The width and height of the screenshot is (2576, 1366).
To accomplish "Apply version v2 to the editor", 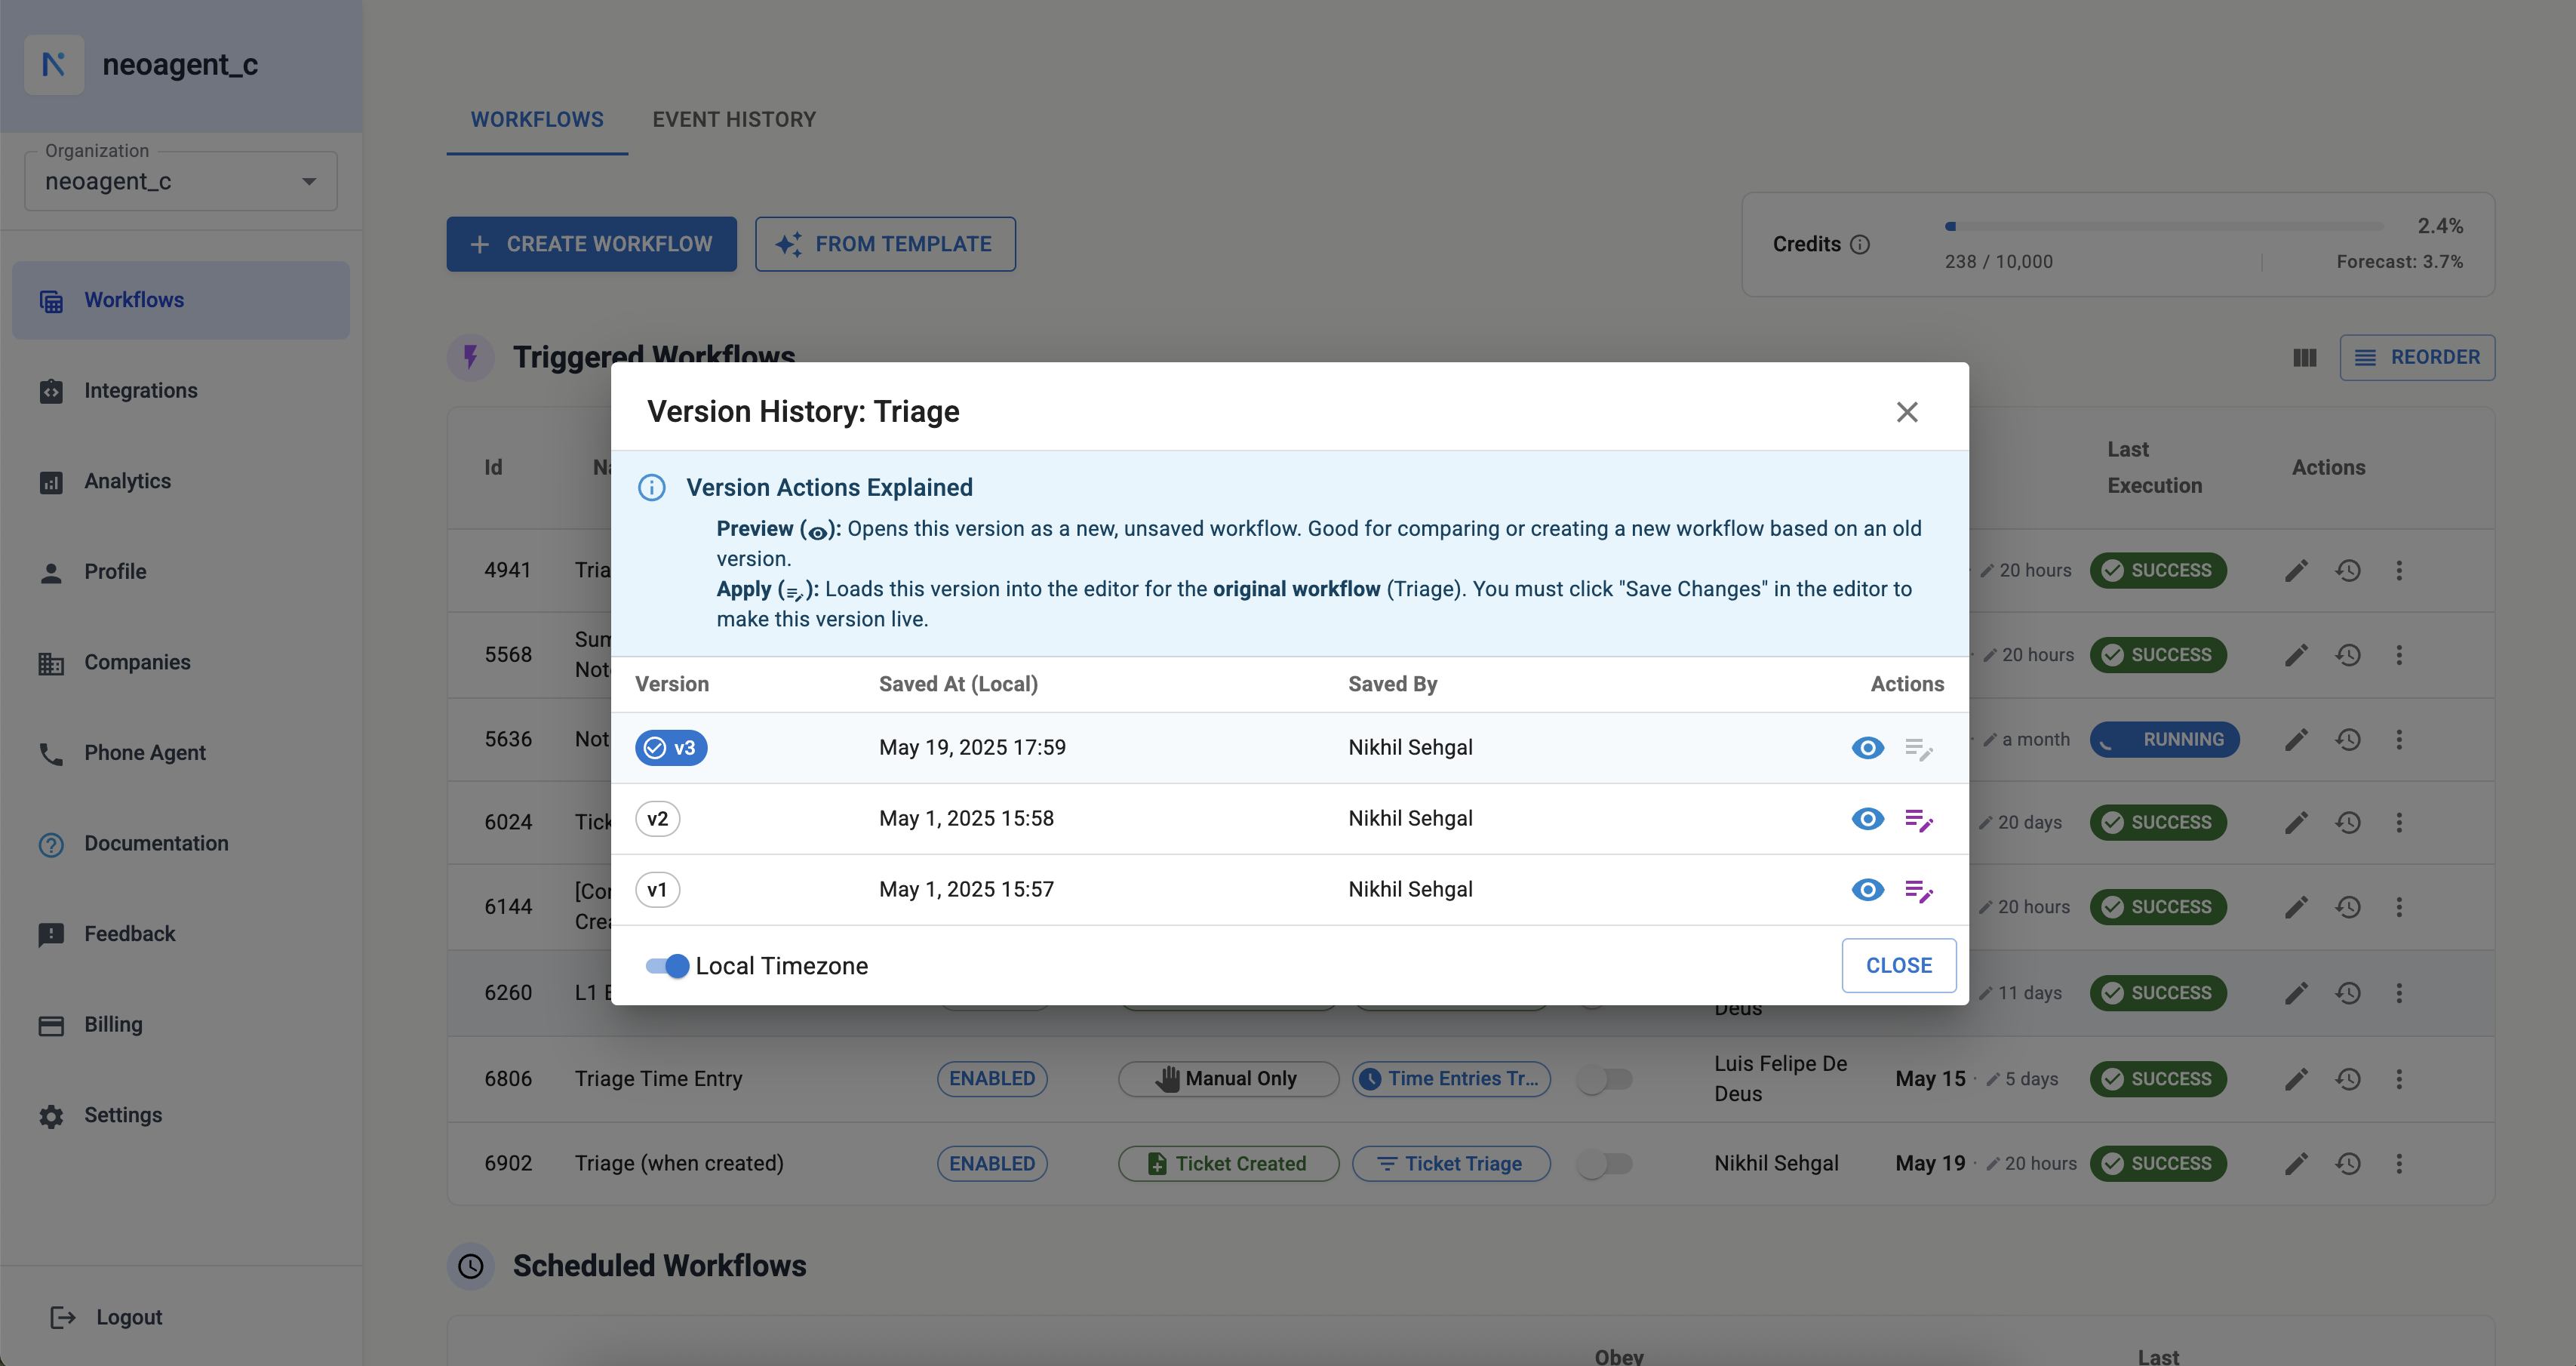I will tap(1918, 819).
